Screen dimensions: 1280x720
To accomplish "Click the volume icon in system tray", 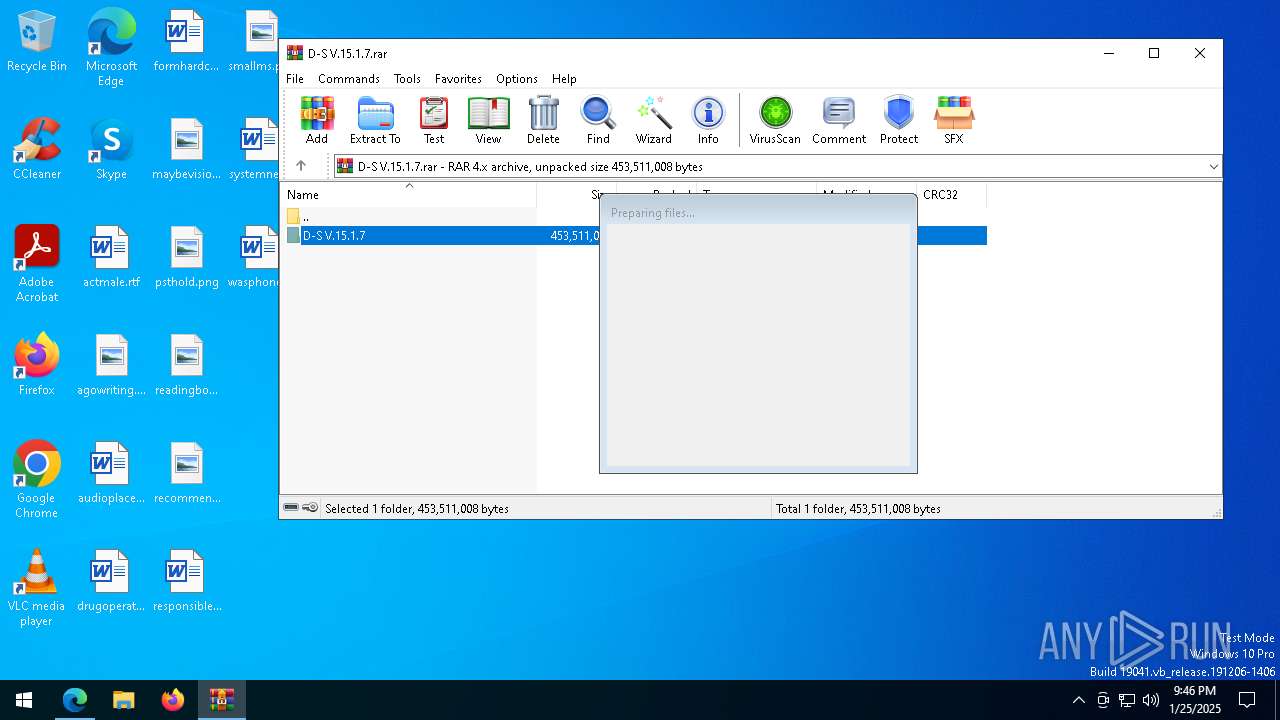I will pos(1151,700).
